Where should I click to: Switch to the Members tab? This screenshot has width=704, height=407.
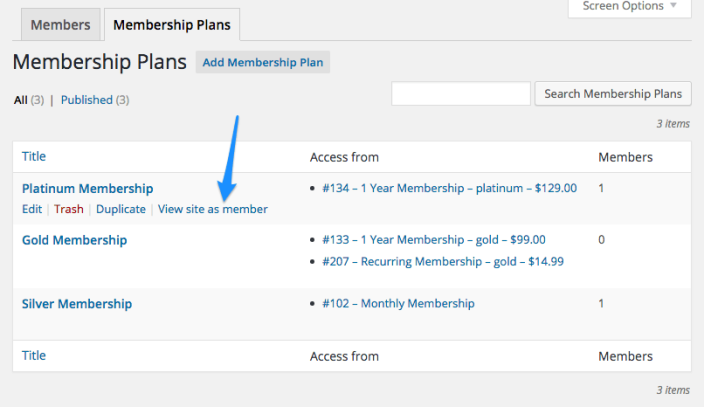[x=60, y=25]
